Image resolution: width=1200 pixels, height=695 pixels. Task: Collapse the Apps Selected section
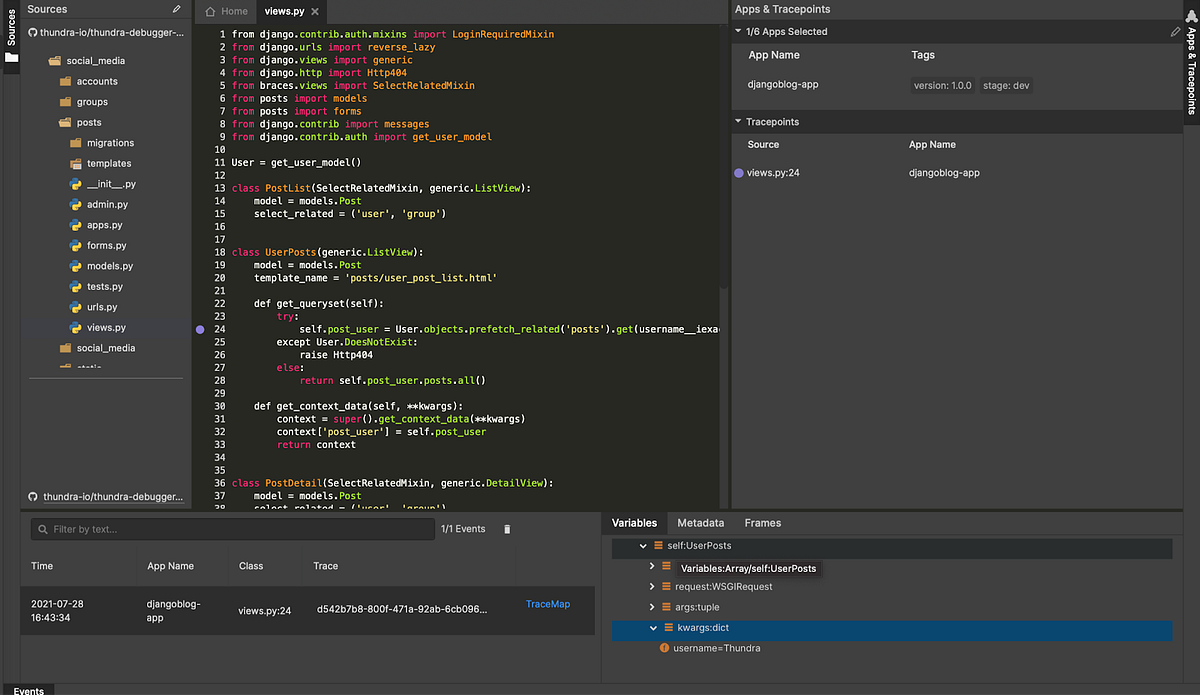(x=738, y=31)
